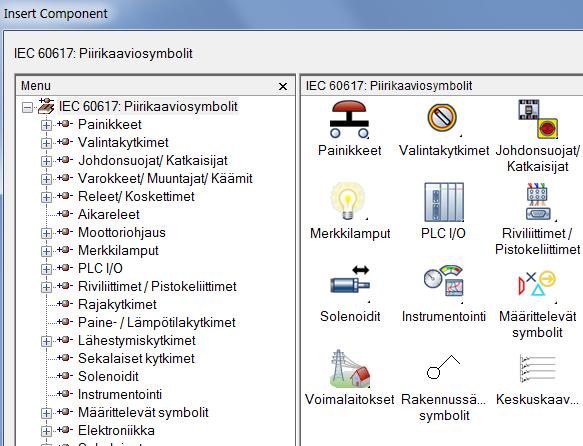
Task: Select Painikkeet label in the tree
Action: tap(110, 125)
